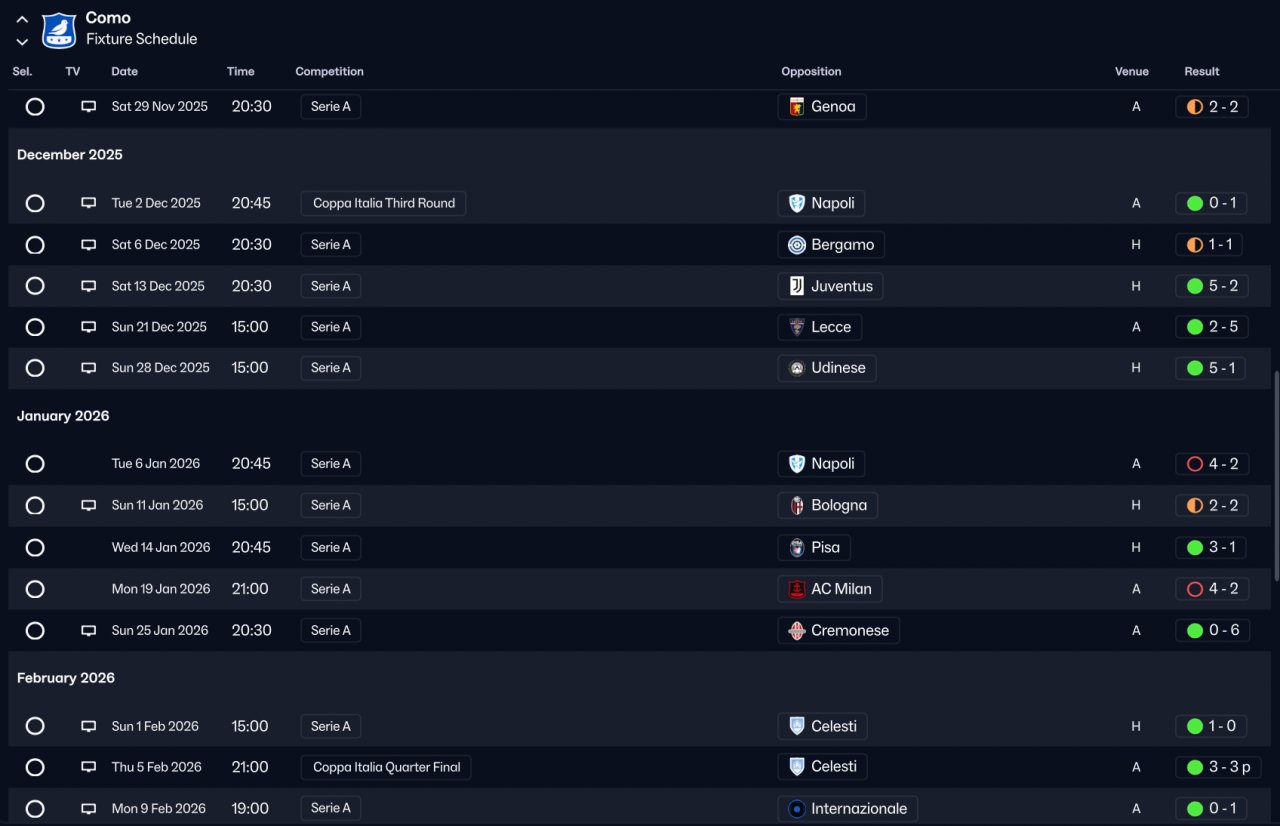Sort fixtures by the Date column
This screenshot has width=1280, height=826.
(x=125, y=72)
